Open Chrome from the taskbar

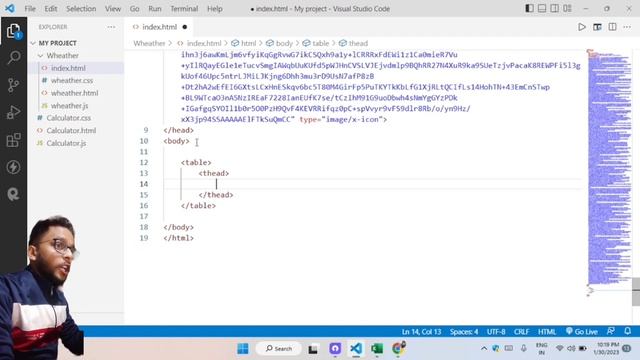(398, 348)
